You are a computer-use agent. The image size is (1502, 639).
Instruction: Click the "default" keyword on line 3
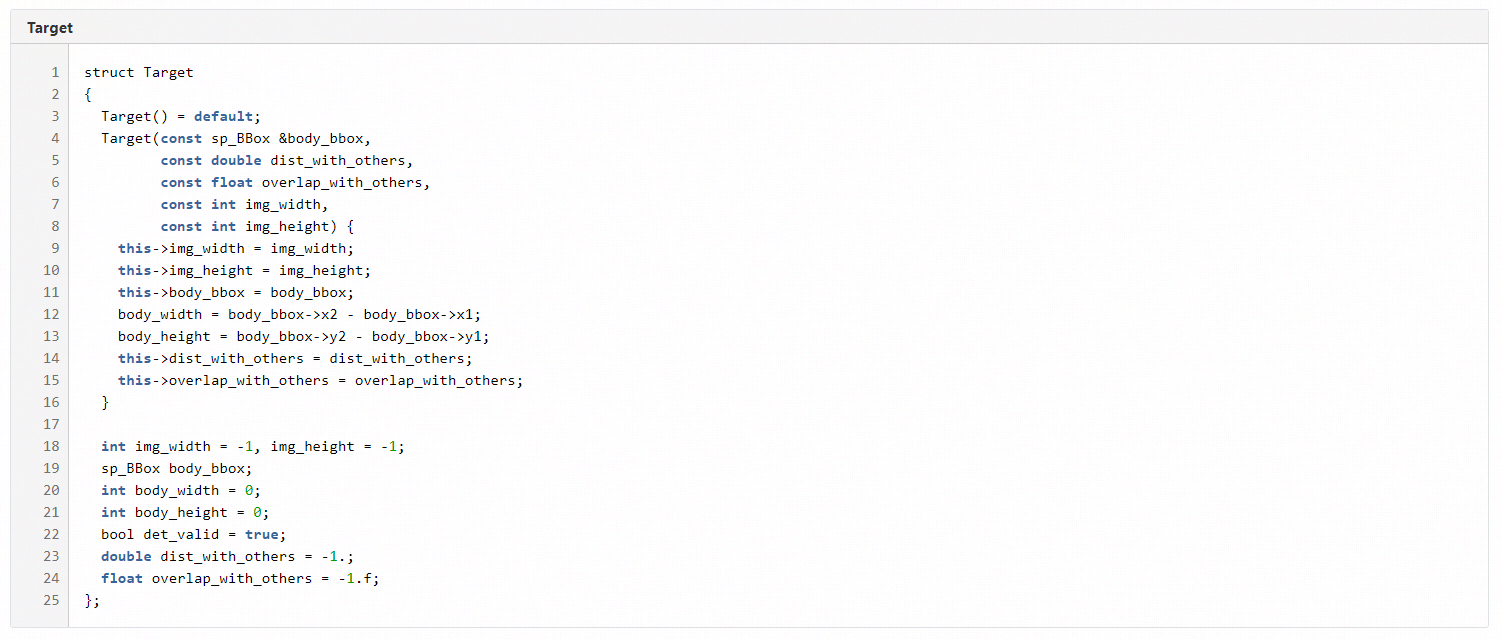click(x=223, y=116)
